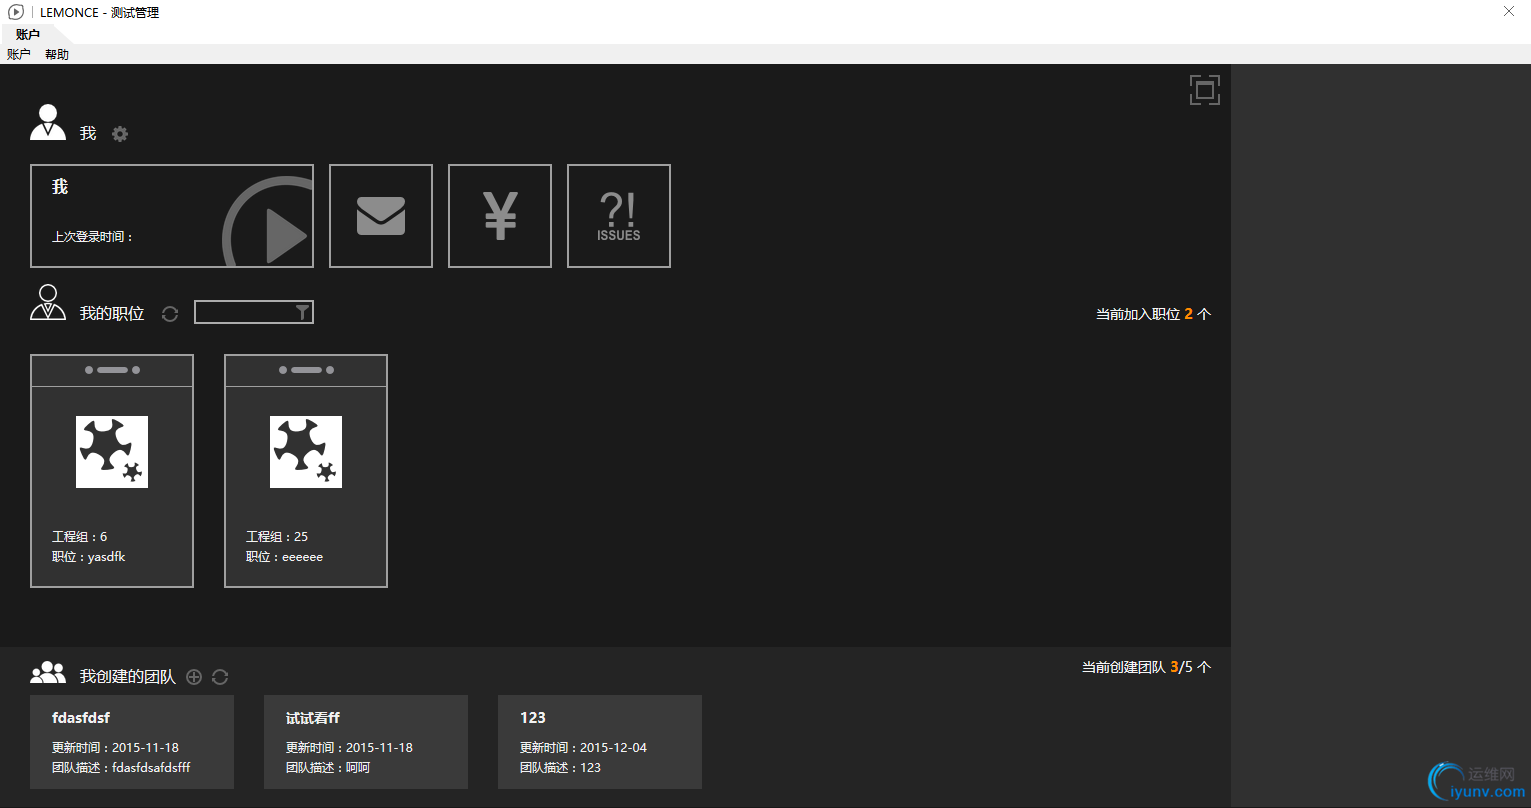The height and width of the screenshot is (808, 1531).
Task: Click the handle bar on yasdfk card
Action: point(112,370)
